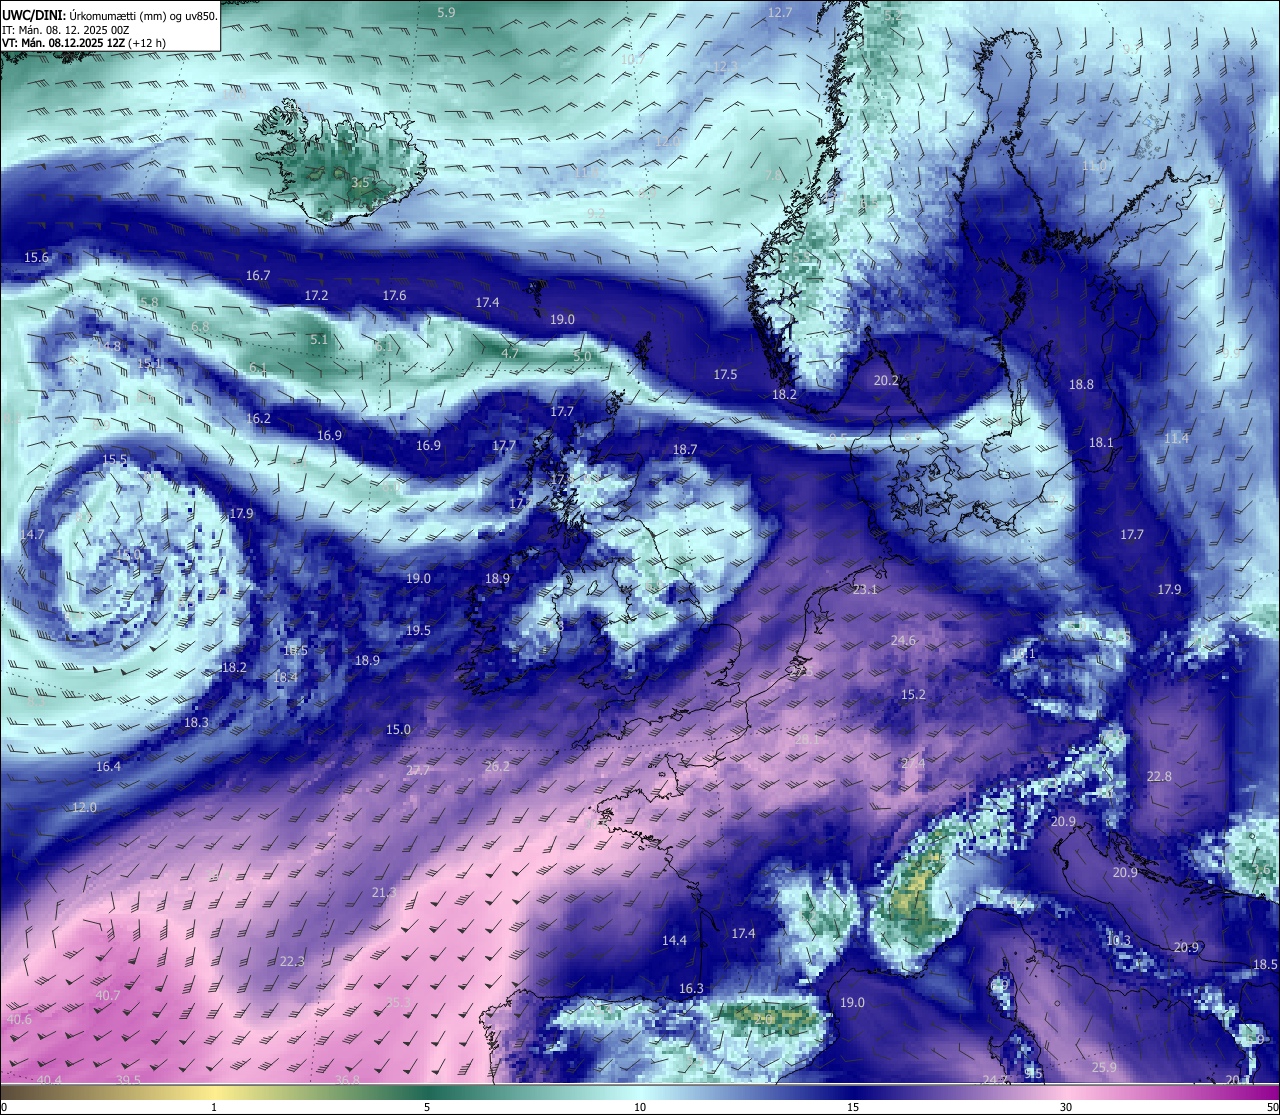Click the map value '16.4'
Viewport: 1280px width, 1115px height.
click(x=108, y=767)
